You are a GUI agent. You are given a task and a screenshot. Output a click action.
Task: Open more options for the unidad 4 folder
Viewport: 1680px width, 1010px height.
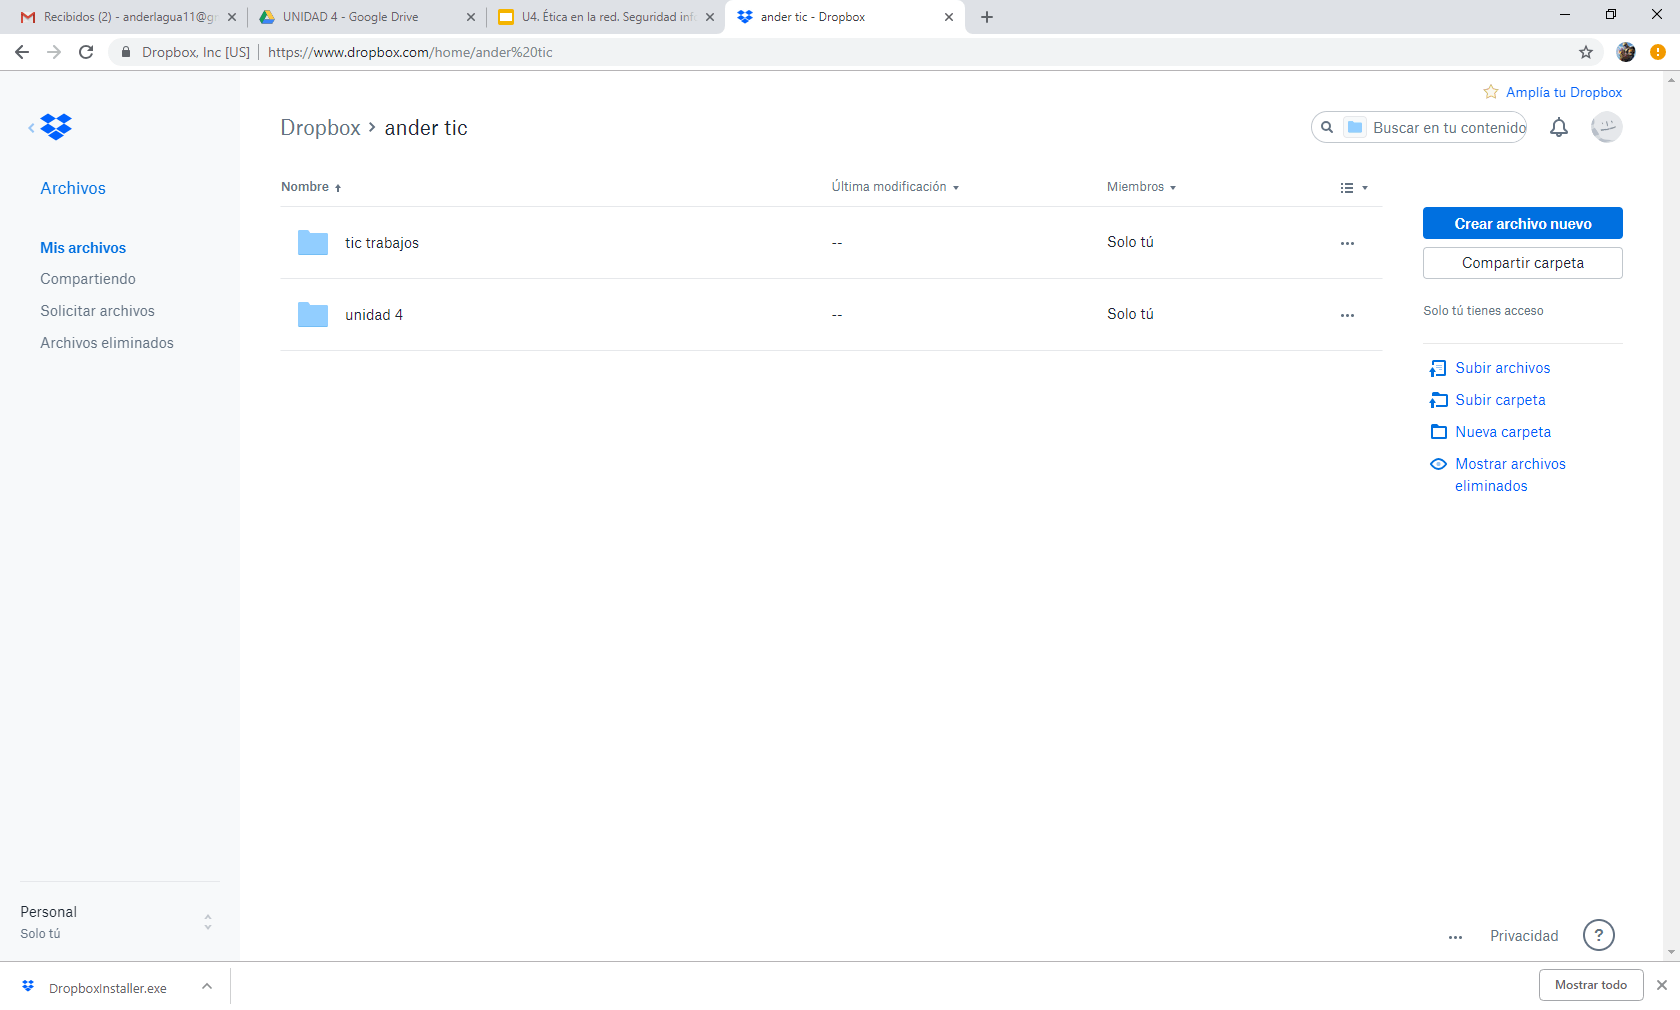click(x=1347, y=315)
